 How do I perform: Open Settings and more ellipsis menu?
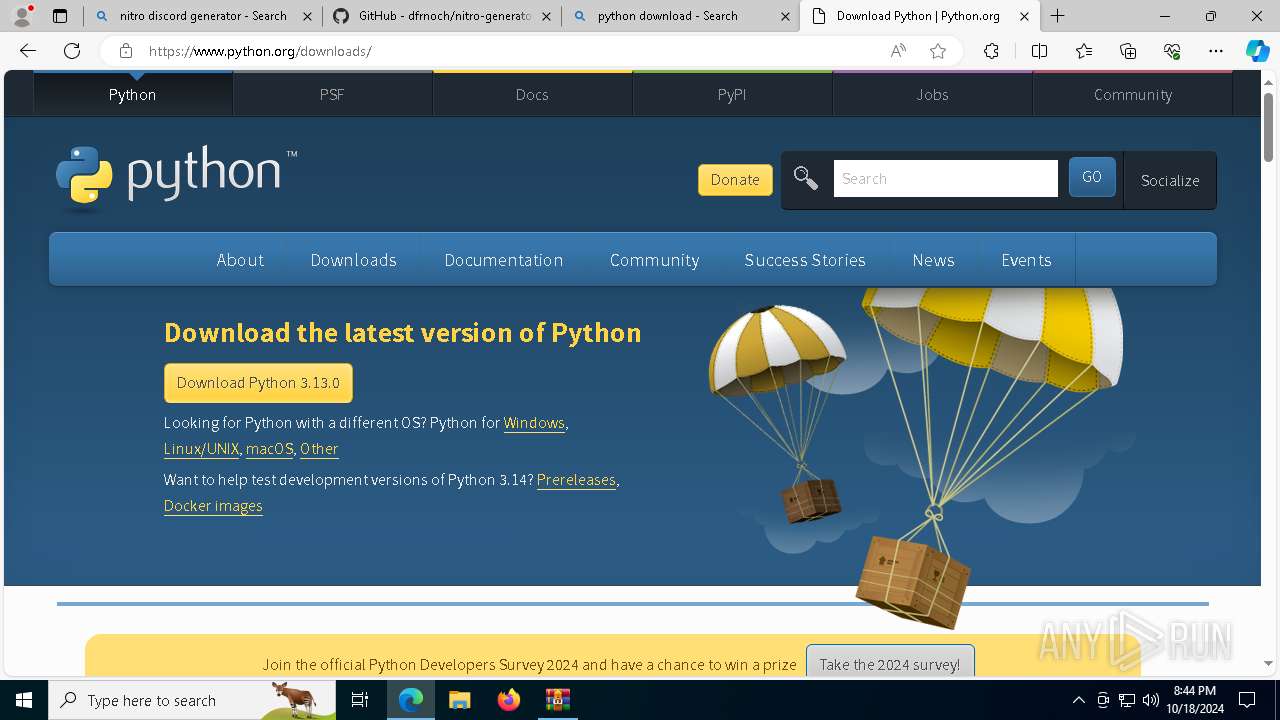click(1216, 51)
